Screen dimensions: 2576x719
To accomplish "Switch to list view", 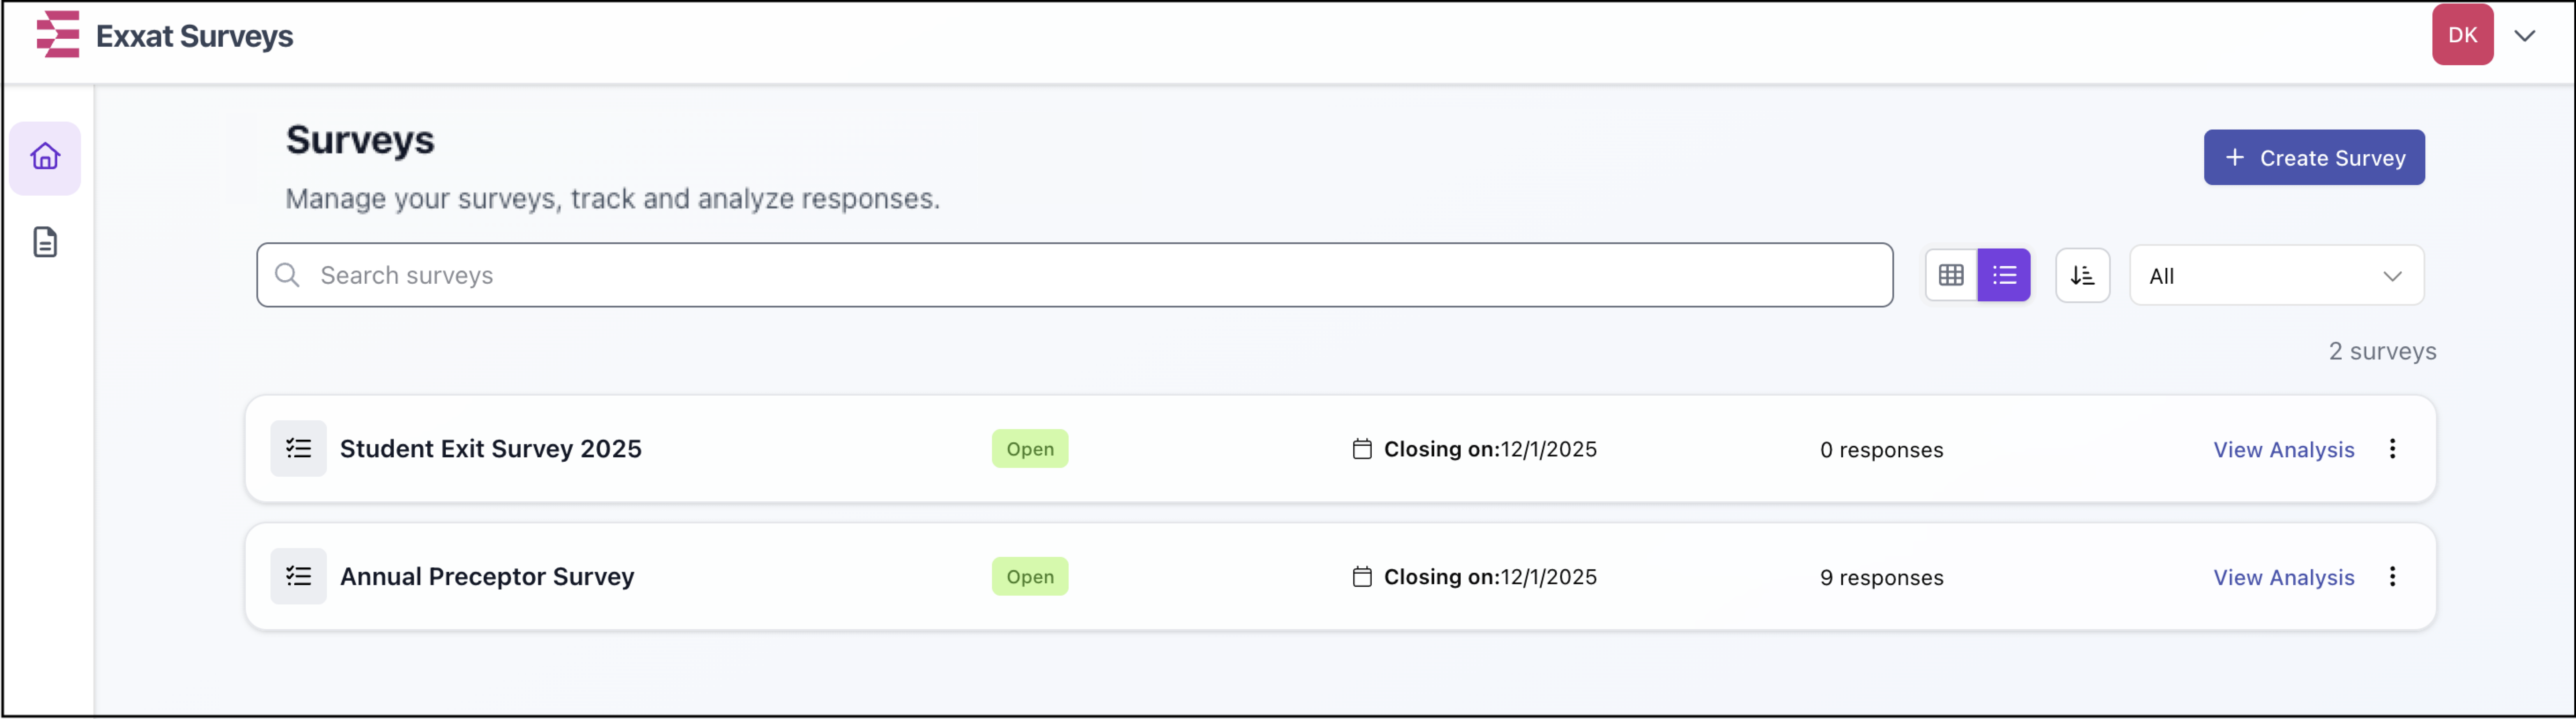I will tap(2004, 275).
